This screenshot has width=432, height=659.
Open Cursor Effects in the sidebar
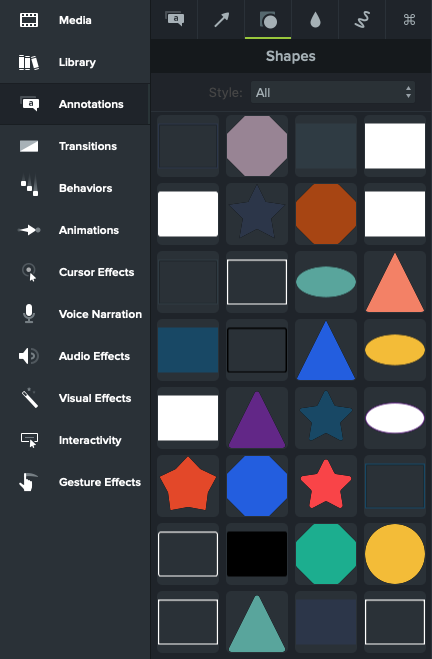coord(75,272)
